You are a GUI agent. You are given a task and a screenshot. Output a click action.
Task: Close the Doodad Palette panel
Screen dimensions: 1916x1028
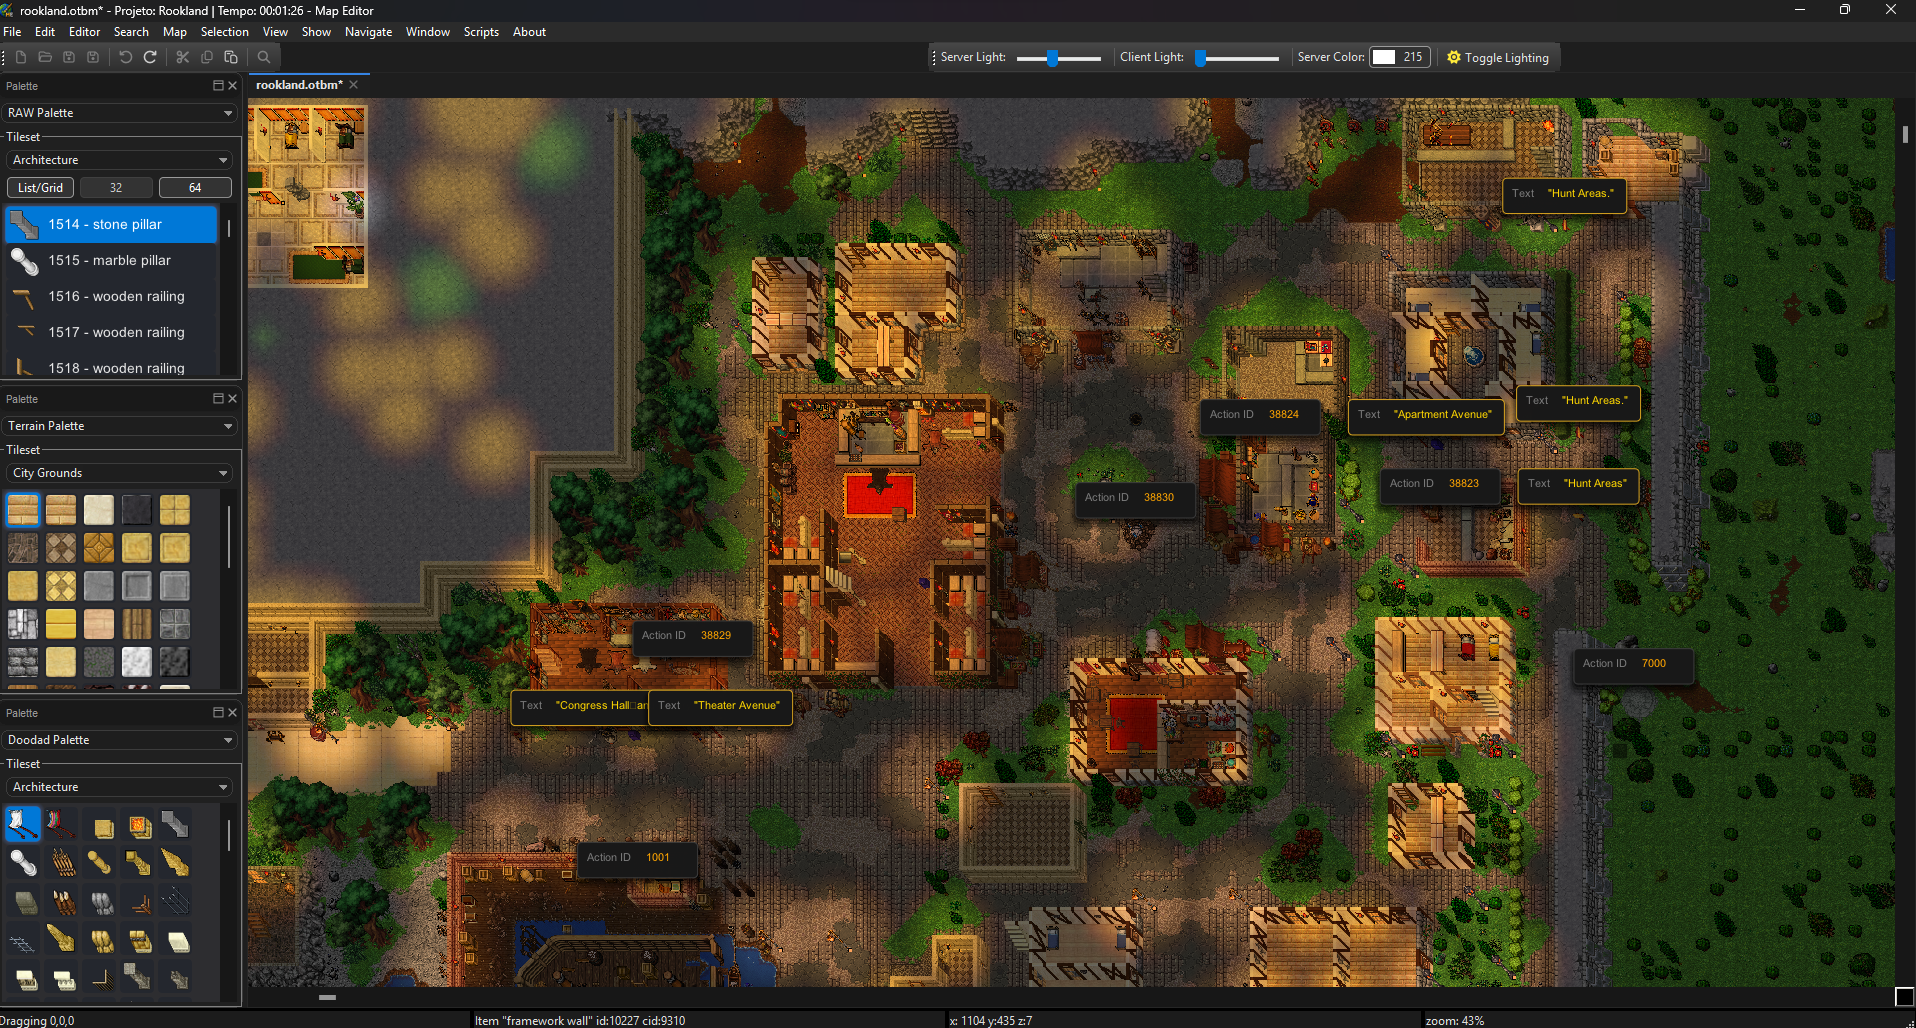[233, 713]
